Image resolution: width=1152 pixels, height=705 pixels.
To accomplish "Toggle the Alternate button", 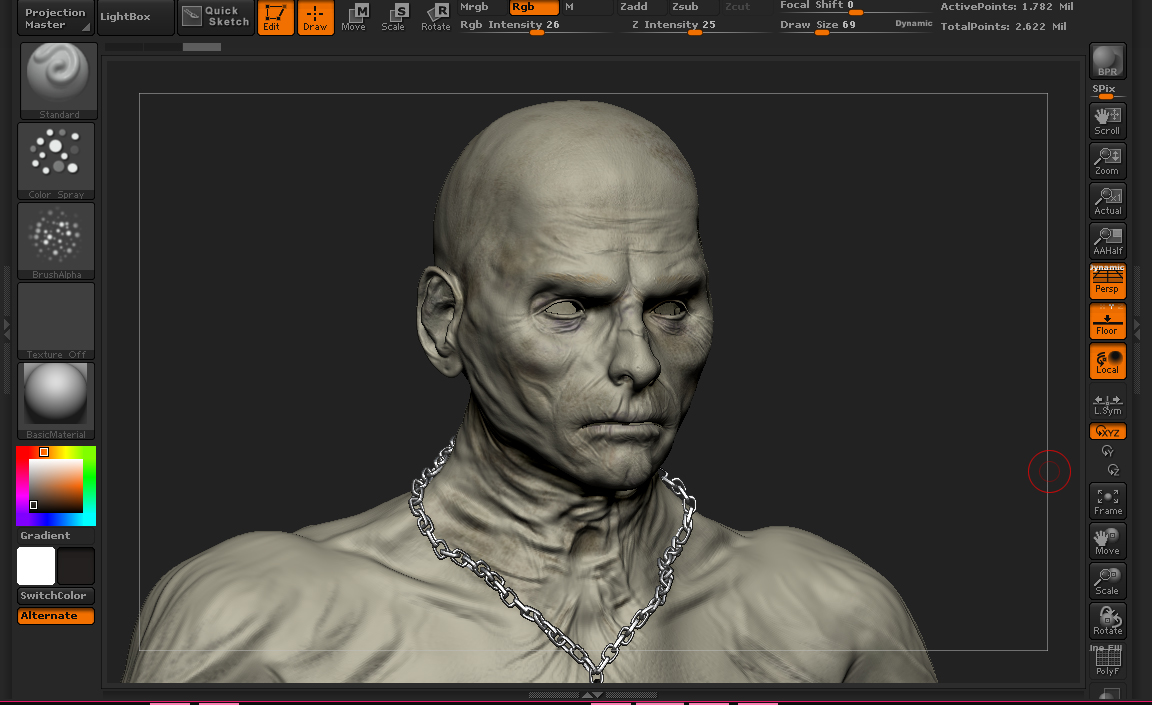I will point(56,615).
